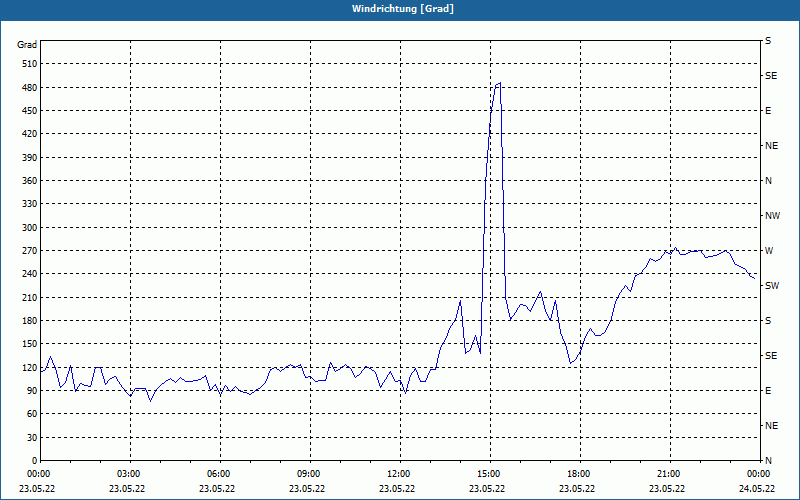Viewport: 800px width, 500px height.
Task: Click the 300 axis label
Action: 30,228
